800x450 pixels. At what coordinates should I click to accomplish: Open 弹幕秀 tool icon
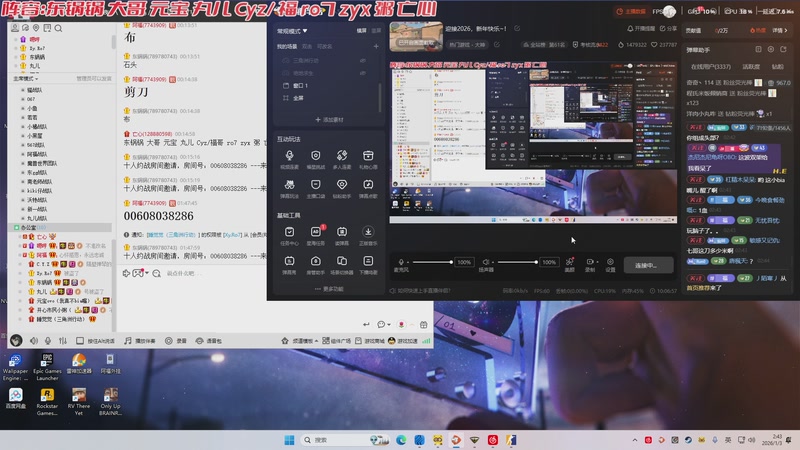coord(289,261)
